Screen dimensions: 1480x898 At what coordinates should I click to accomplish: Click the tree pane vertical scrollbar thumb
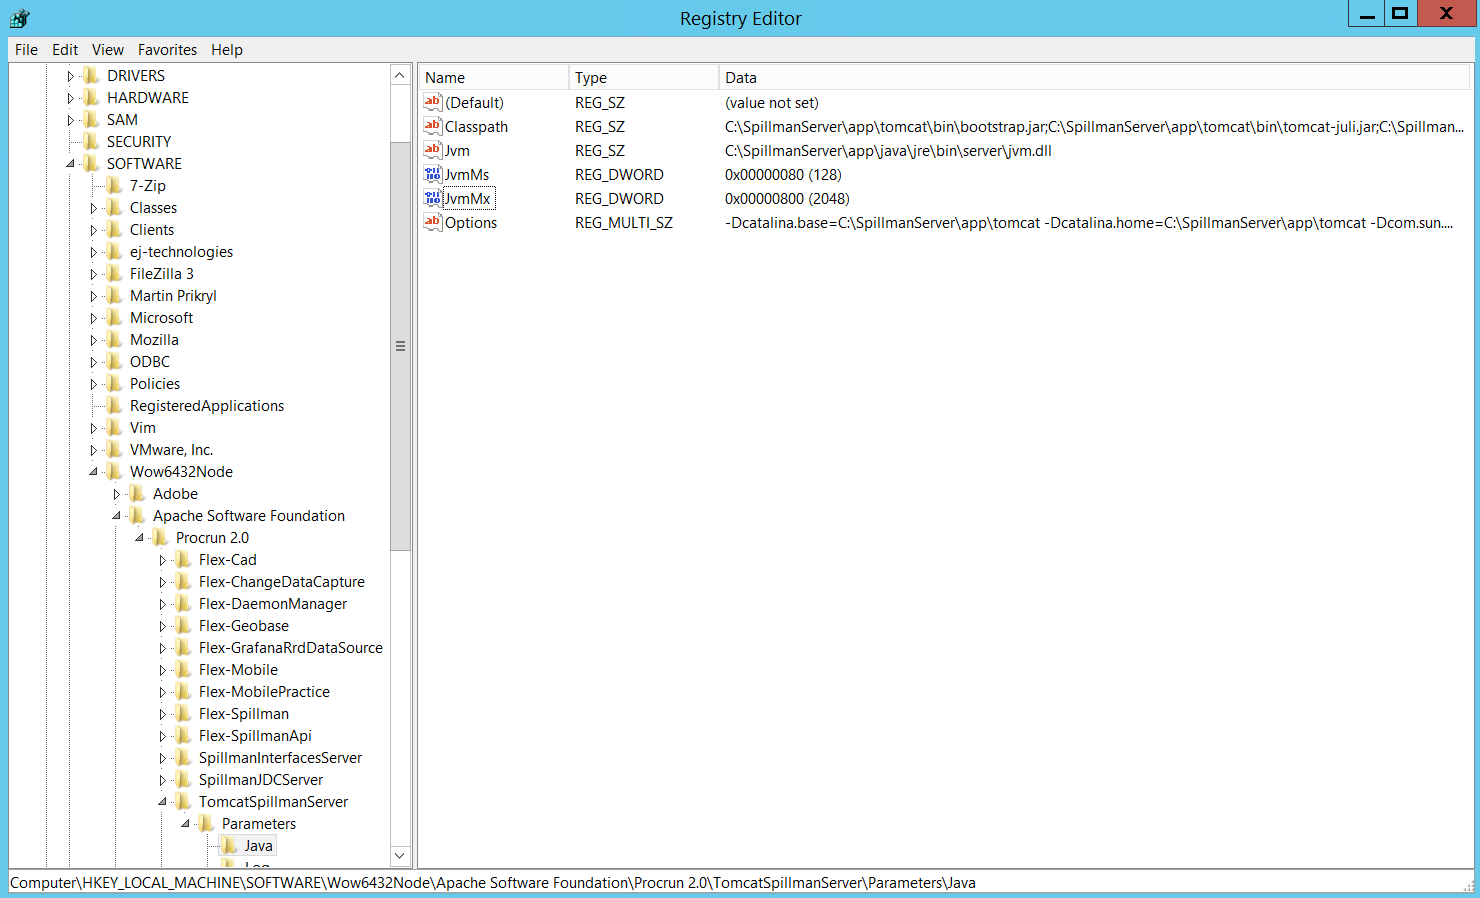[x=400, y=346]
